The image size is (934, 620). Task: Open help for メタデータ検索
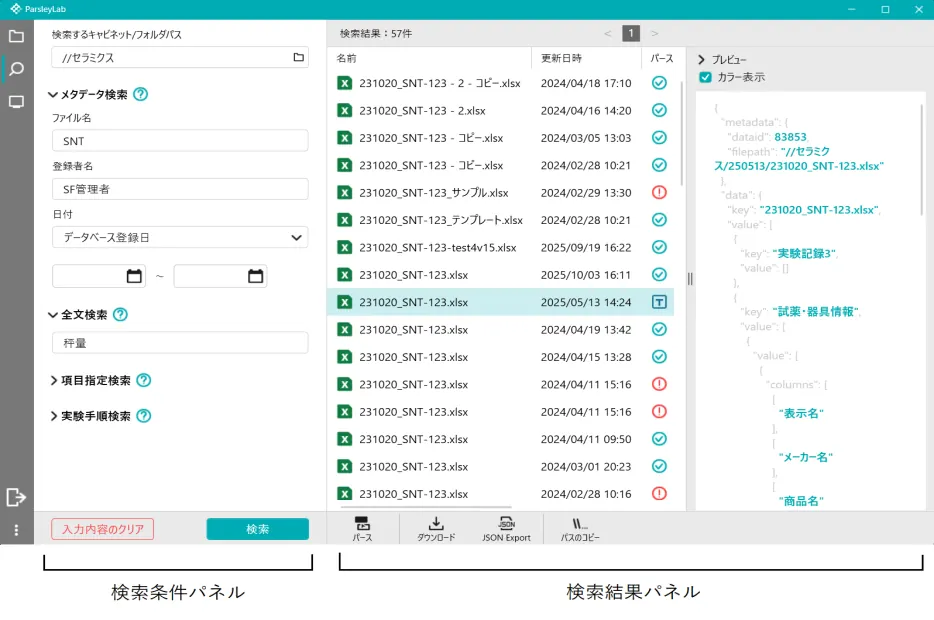click(x=141, y=94)
